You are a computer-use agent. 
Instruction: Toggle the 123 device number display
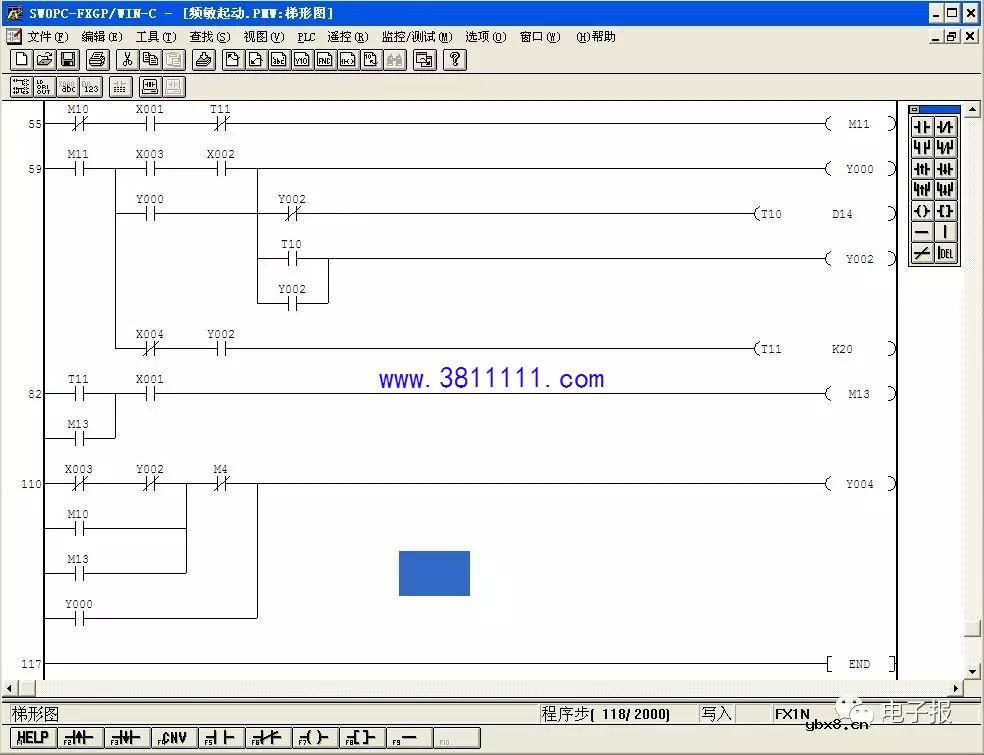tap(91, 86)
